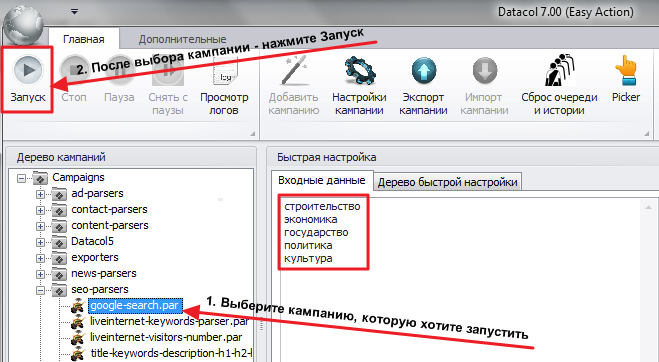Click the splitter grip between panels
659x362 pixels.
coord(261,324)
